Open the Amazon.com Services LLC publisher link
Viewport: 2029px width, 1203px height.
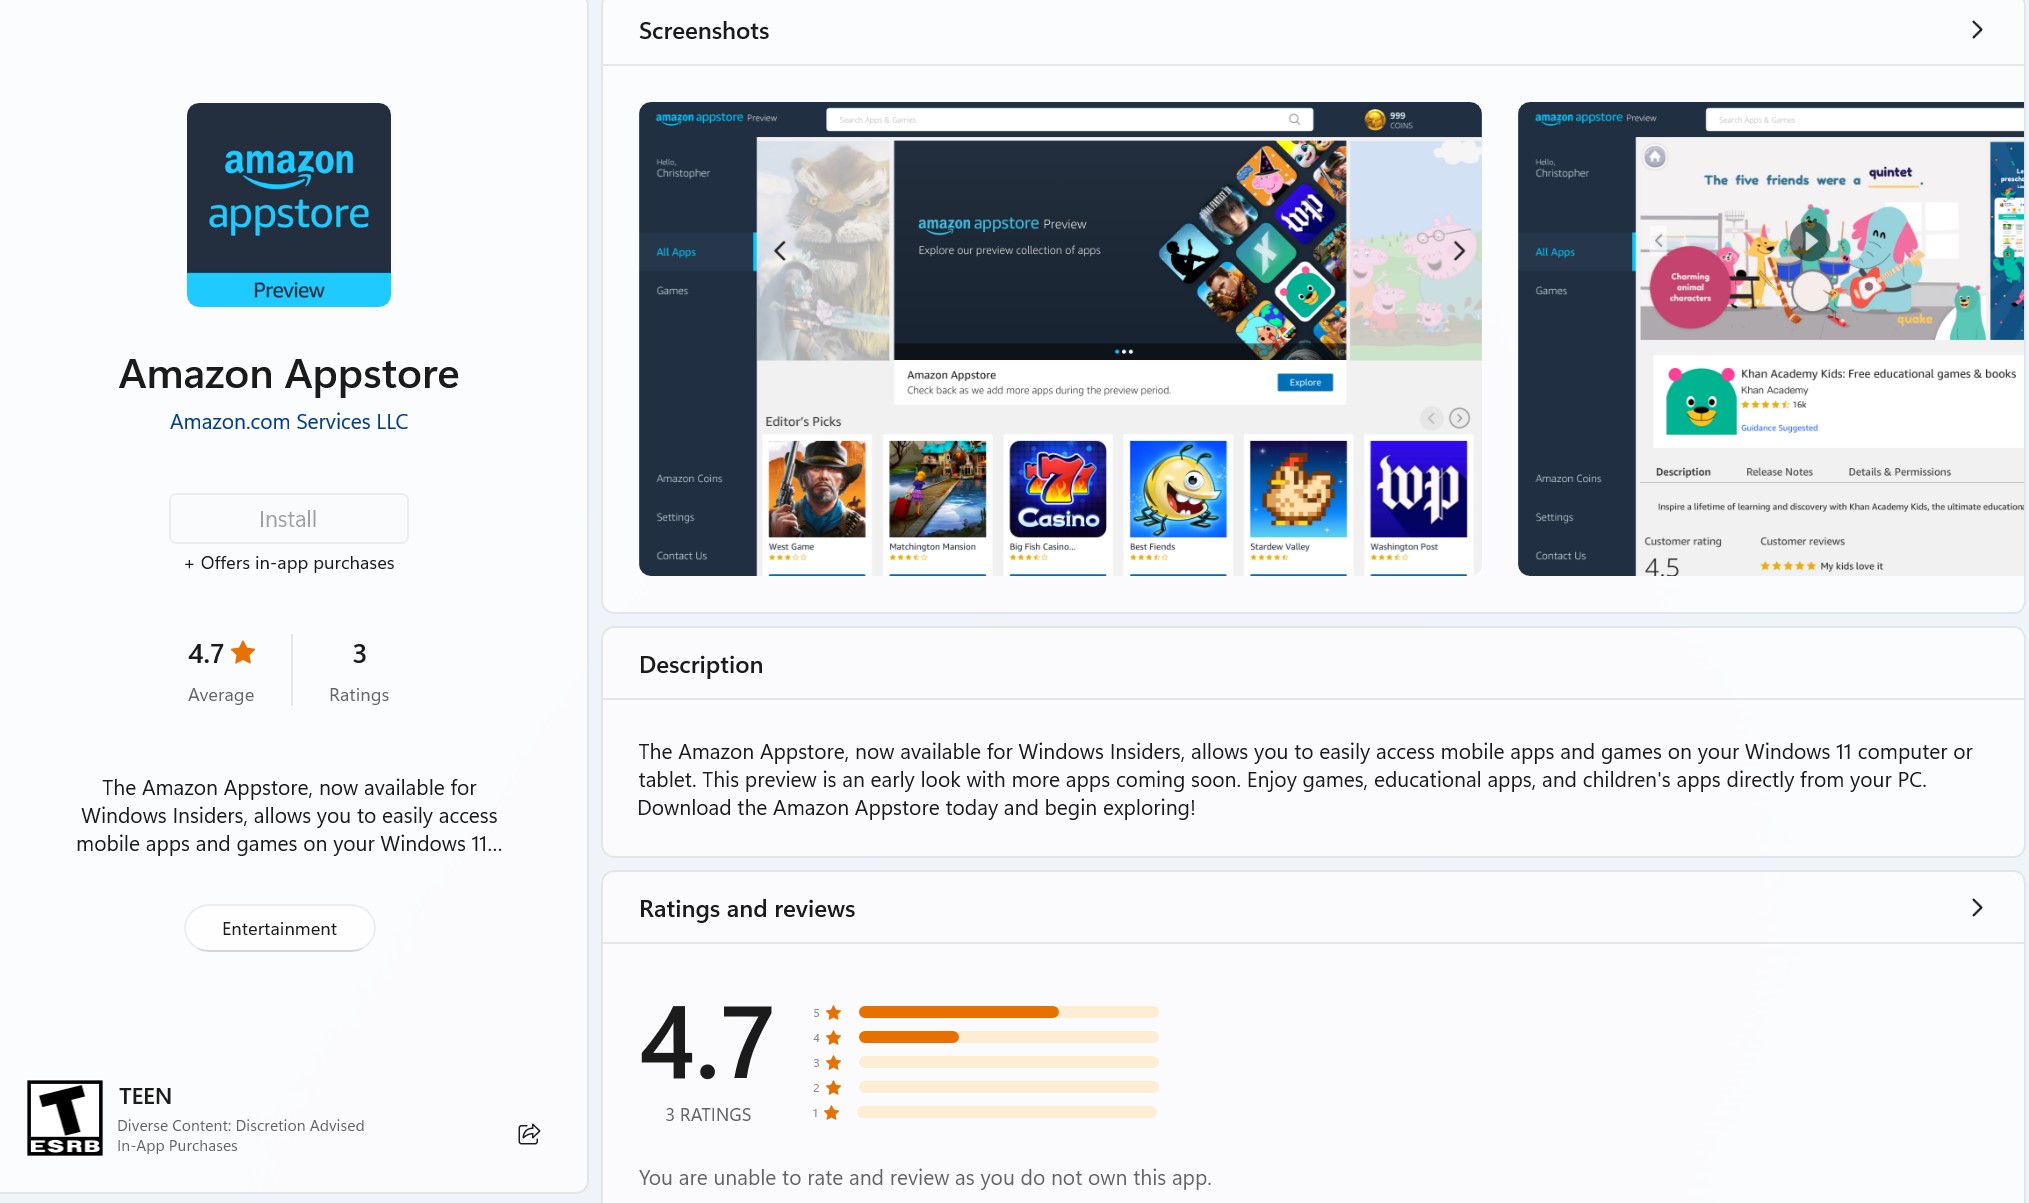[289, 422]
